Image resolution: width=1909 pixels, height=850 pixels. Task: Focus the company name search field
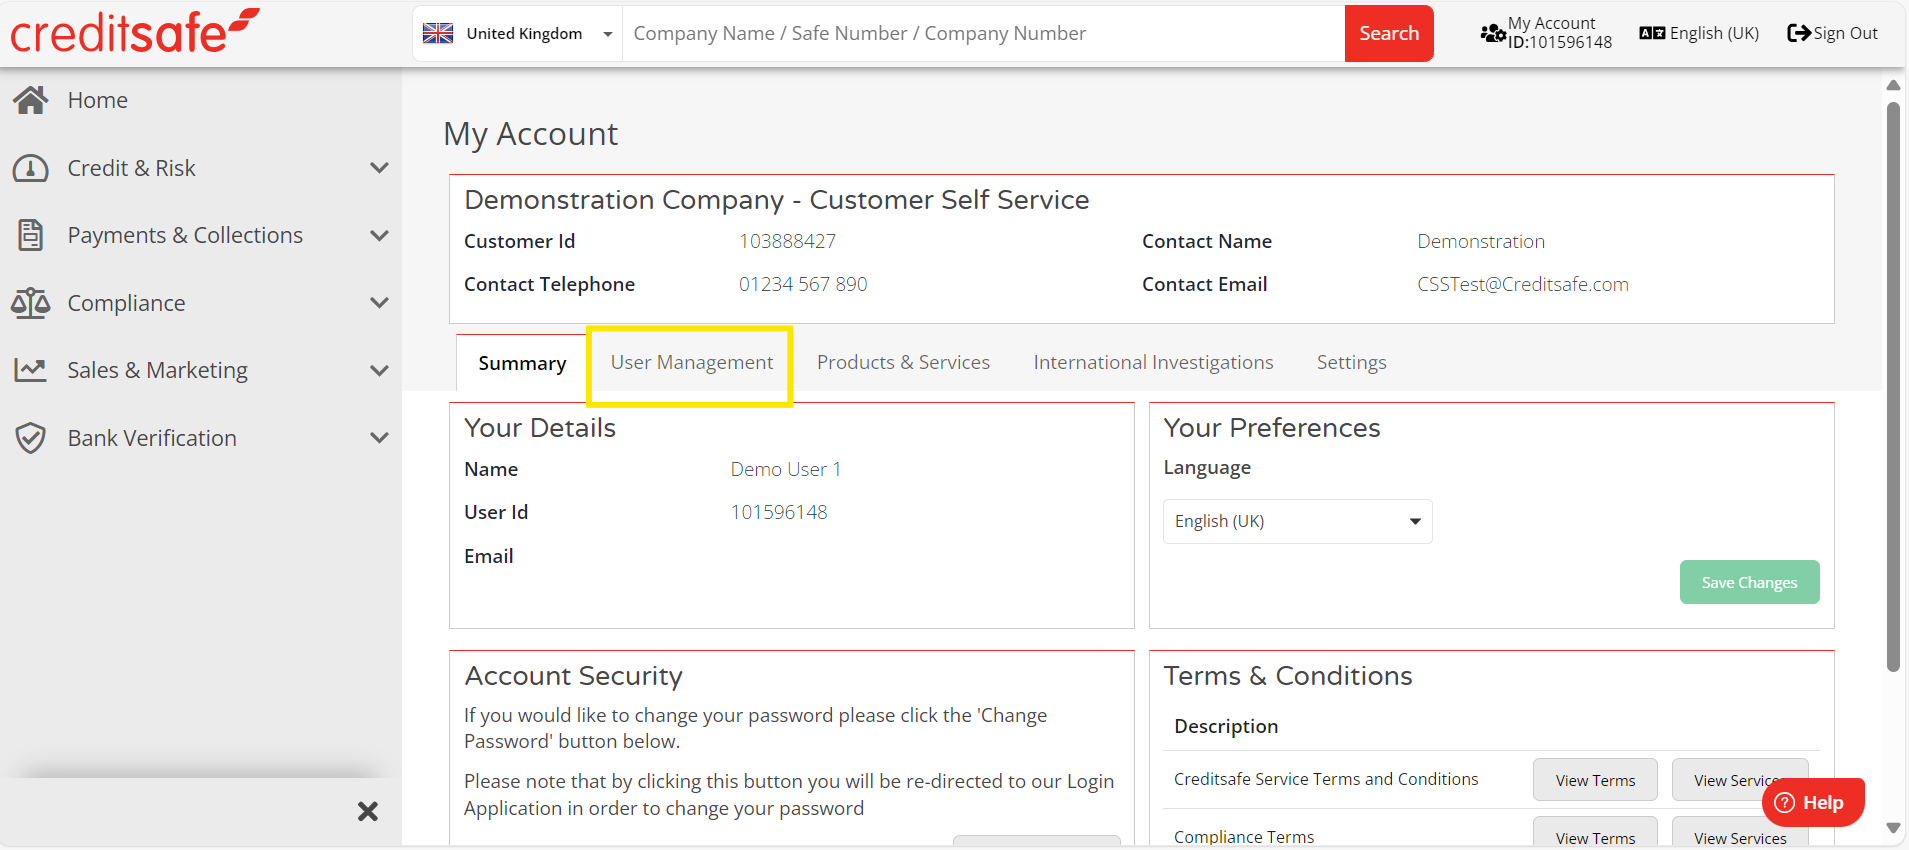(x=983, y=33)
